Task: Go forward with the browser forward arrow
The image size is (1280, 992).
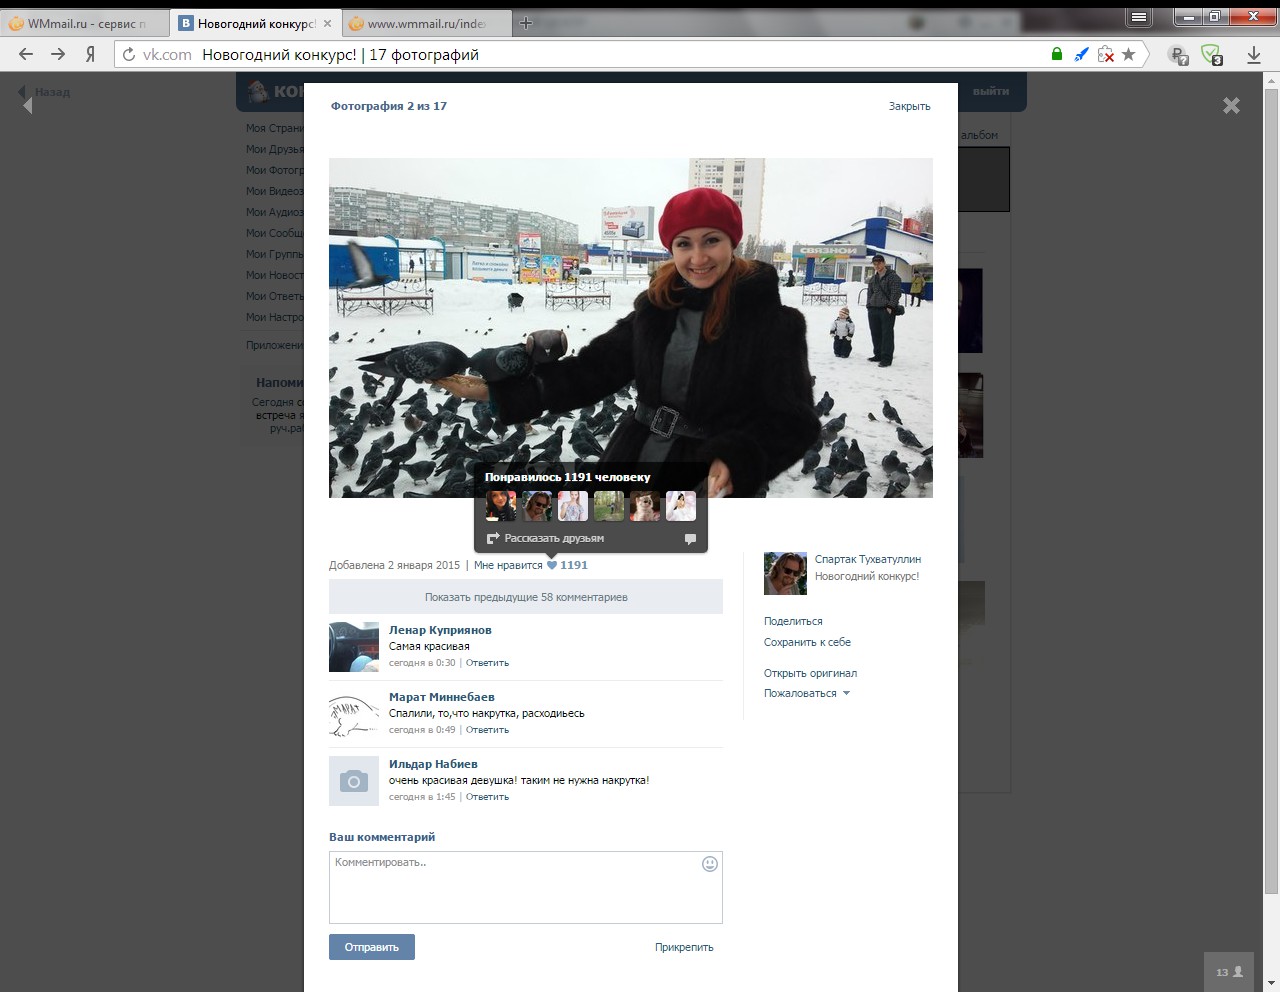Action: 58,54
